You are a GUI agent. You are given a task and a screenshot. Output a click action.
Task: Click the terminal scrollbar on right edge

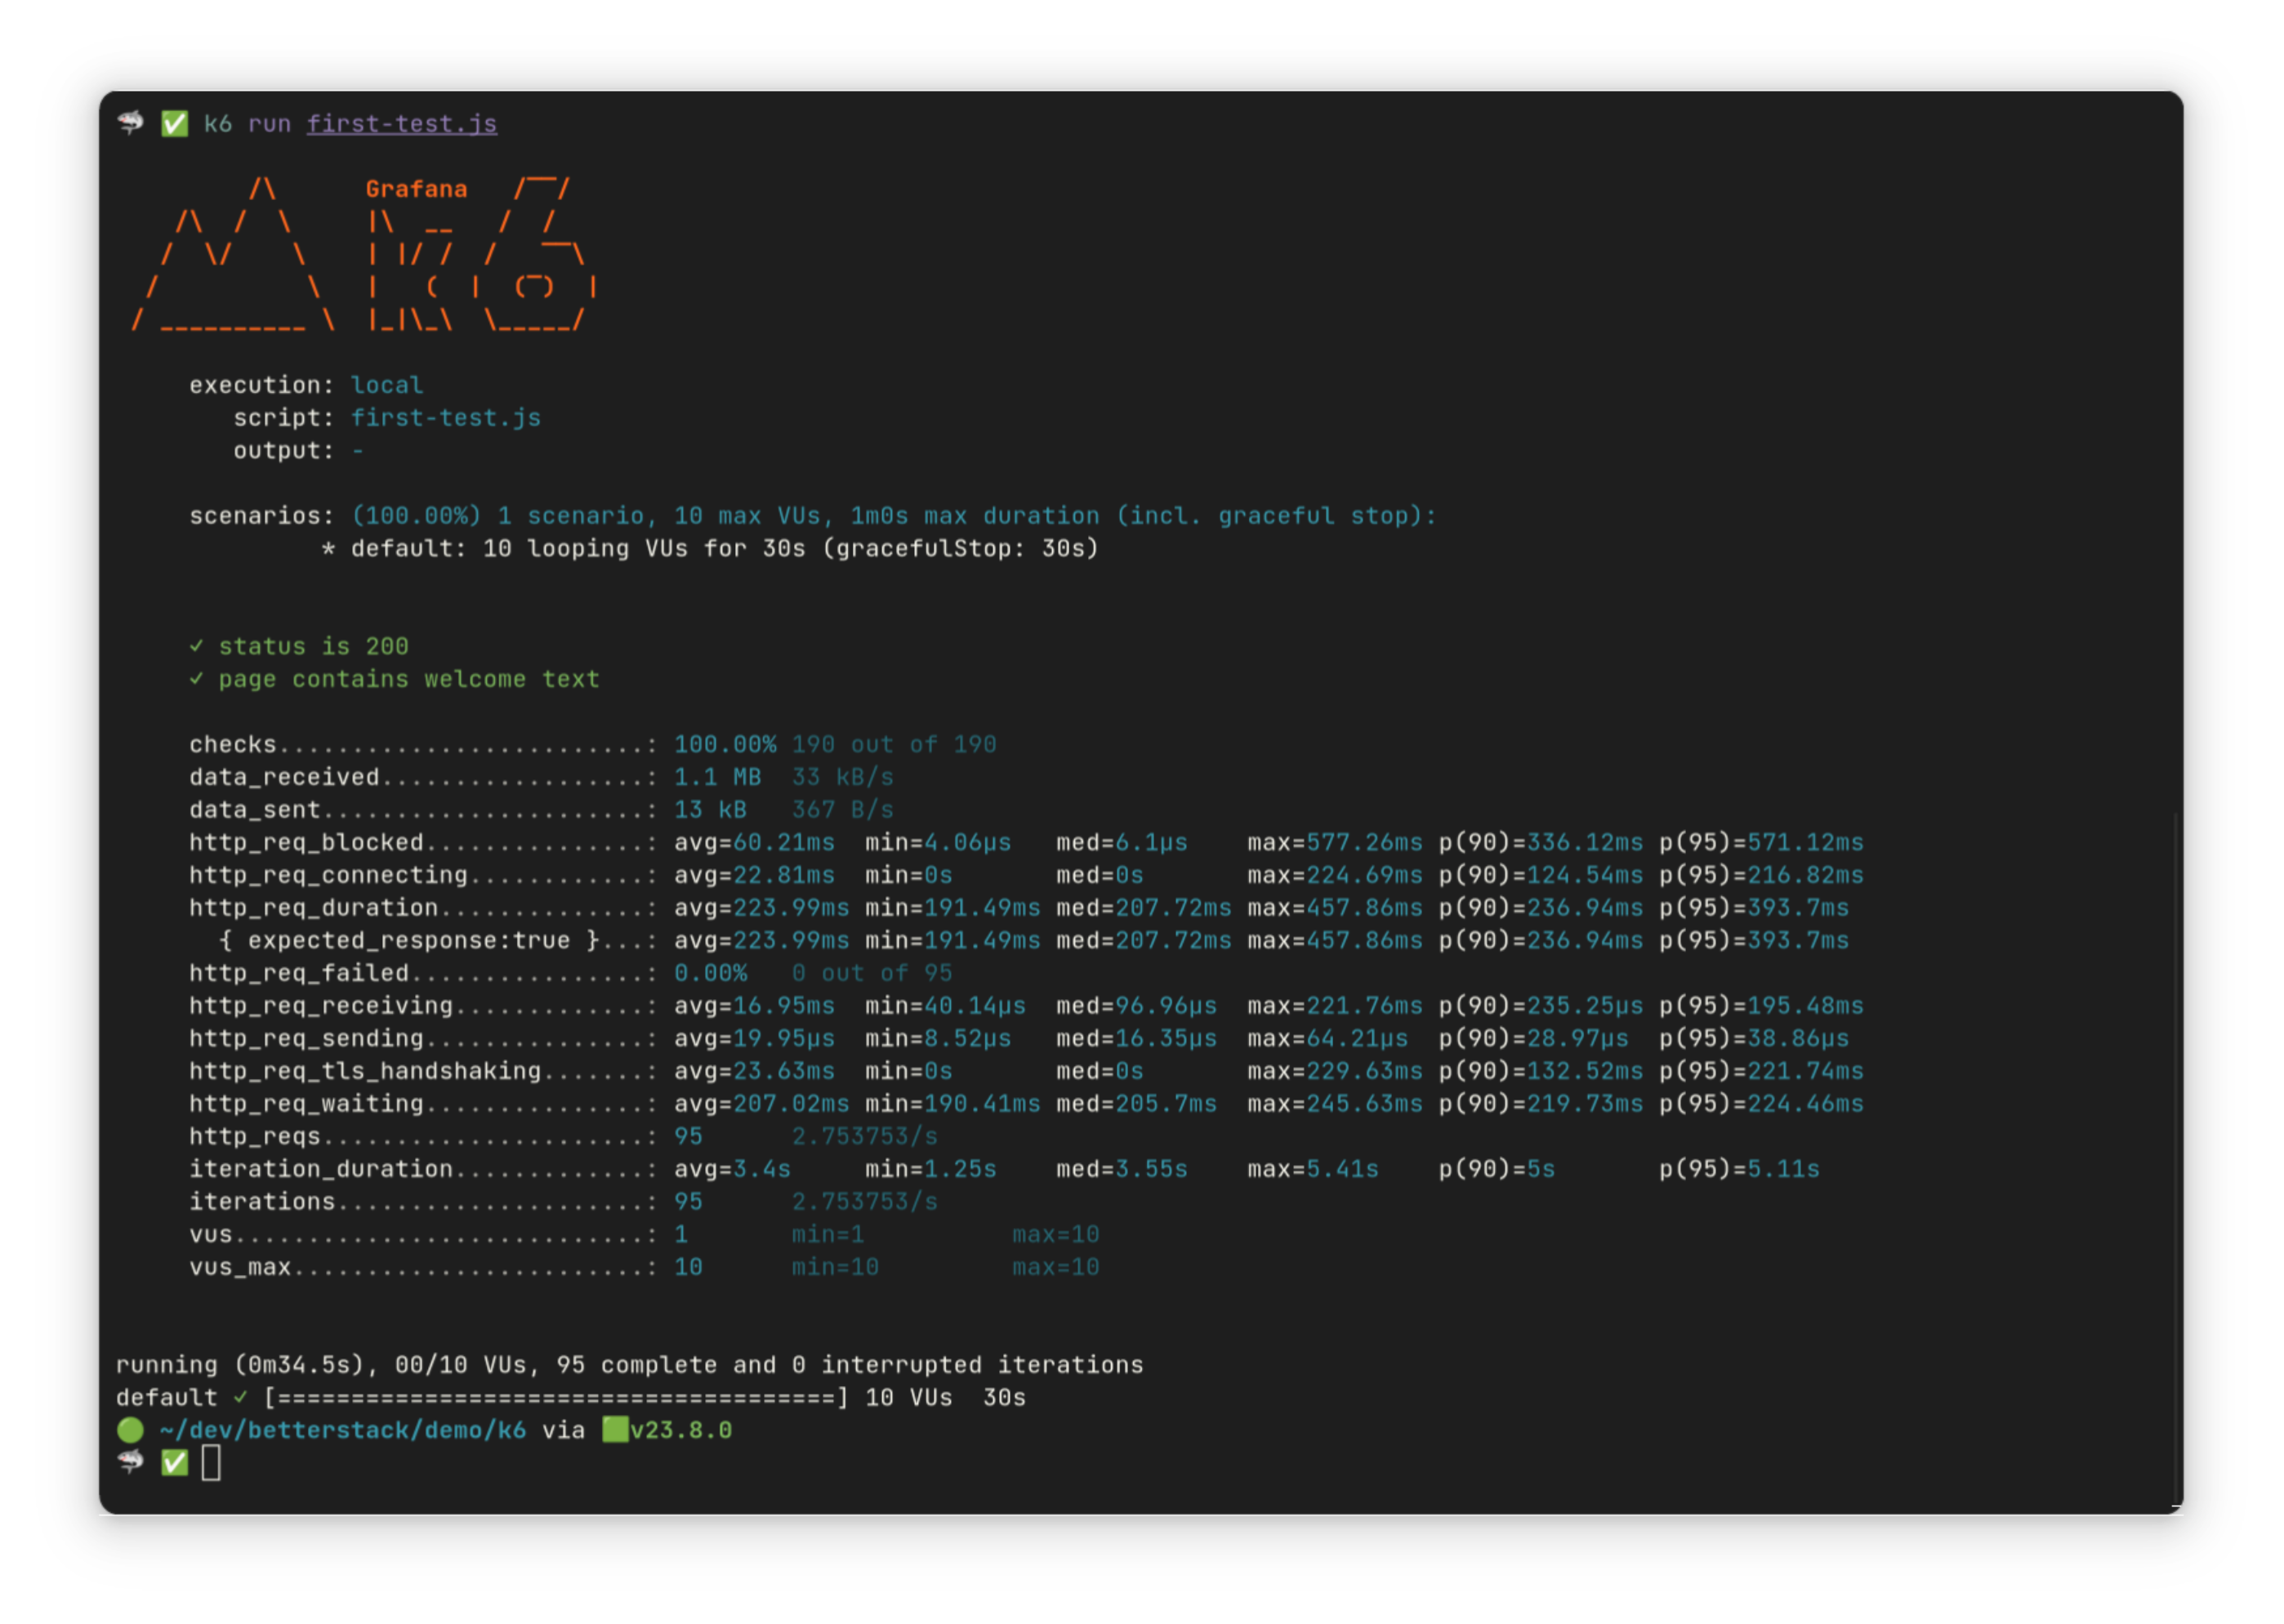click(x=2176, y=1150)
